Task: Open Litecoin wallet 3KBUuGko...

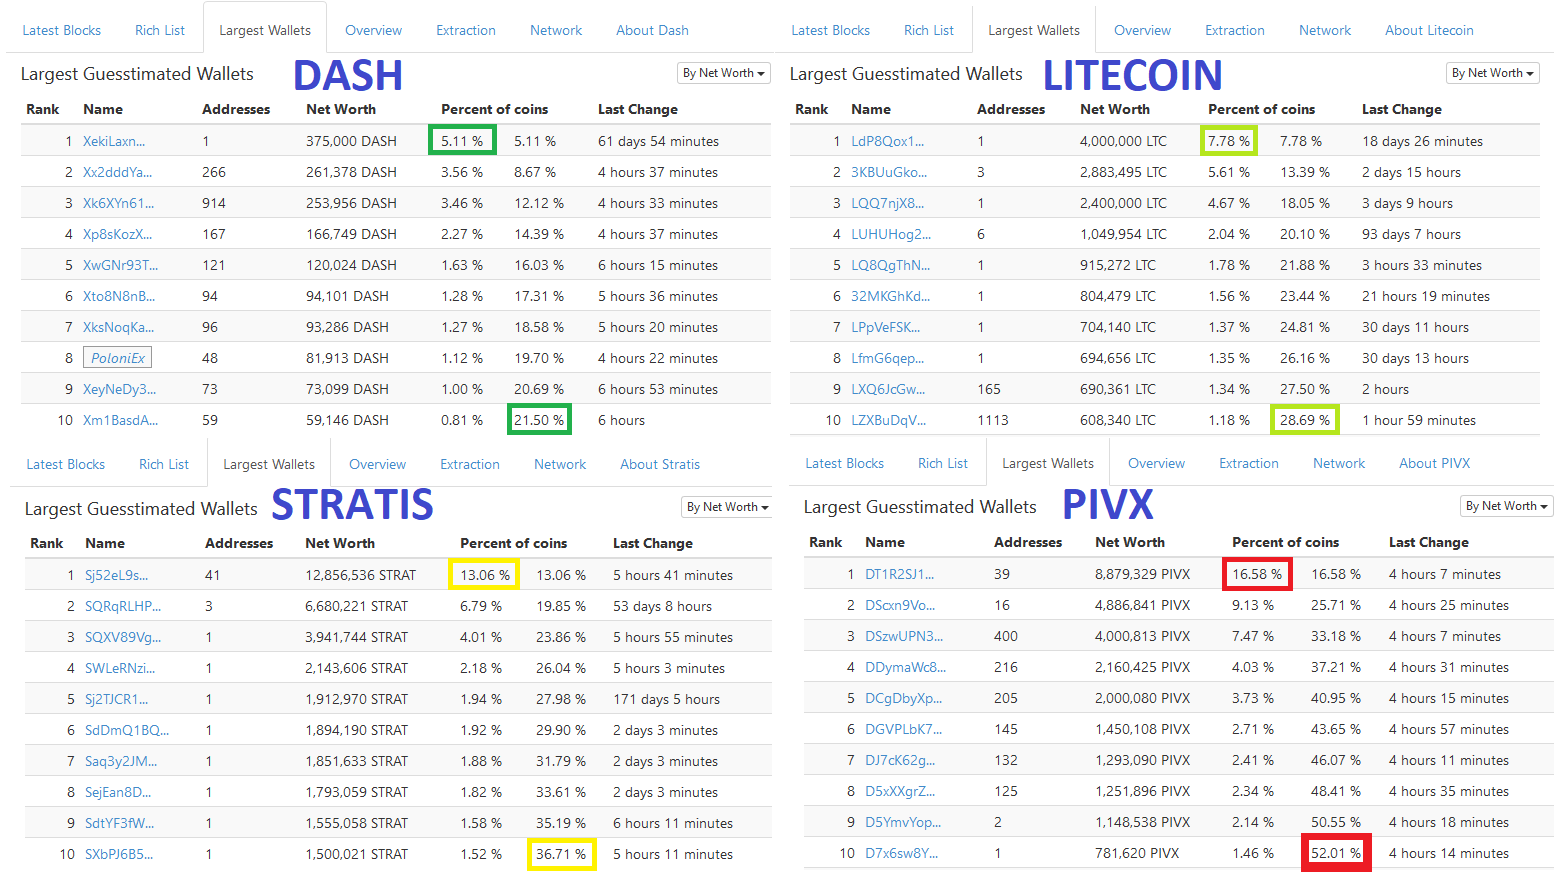Action: pos(889,172)
